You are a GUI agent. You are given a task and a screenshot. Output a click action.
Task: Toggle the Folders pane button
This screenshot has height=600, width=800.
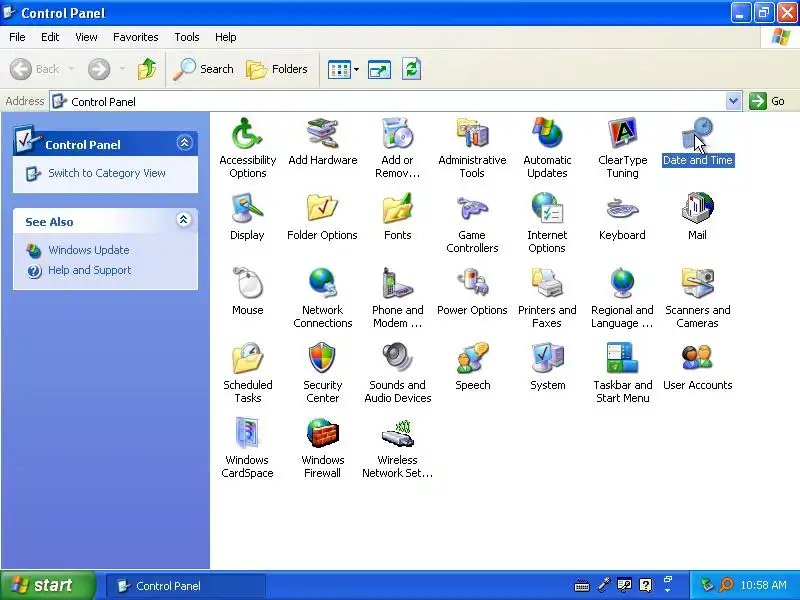click(277, 69)
